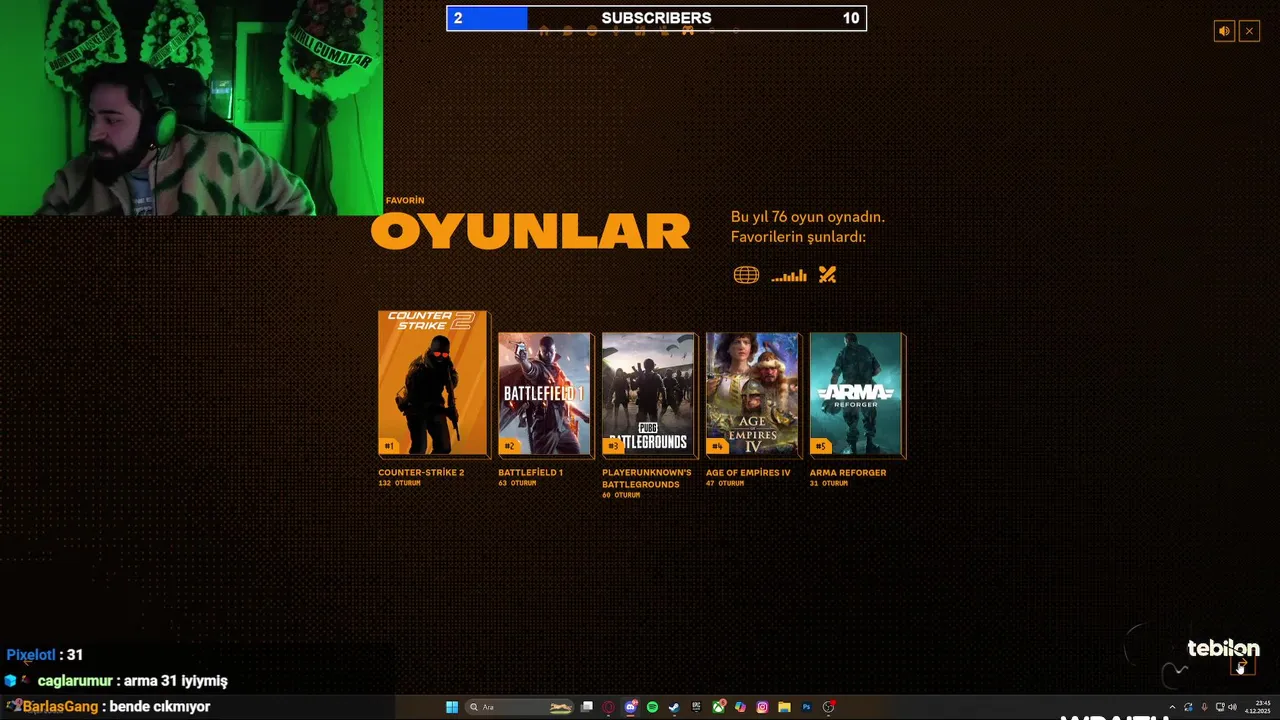The image size is (1280, 720).
Task: Open OBS Studio from the taskbar
Action: (x=828, y=707)
